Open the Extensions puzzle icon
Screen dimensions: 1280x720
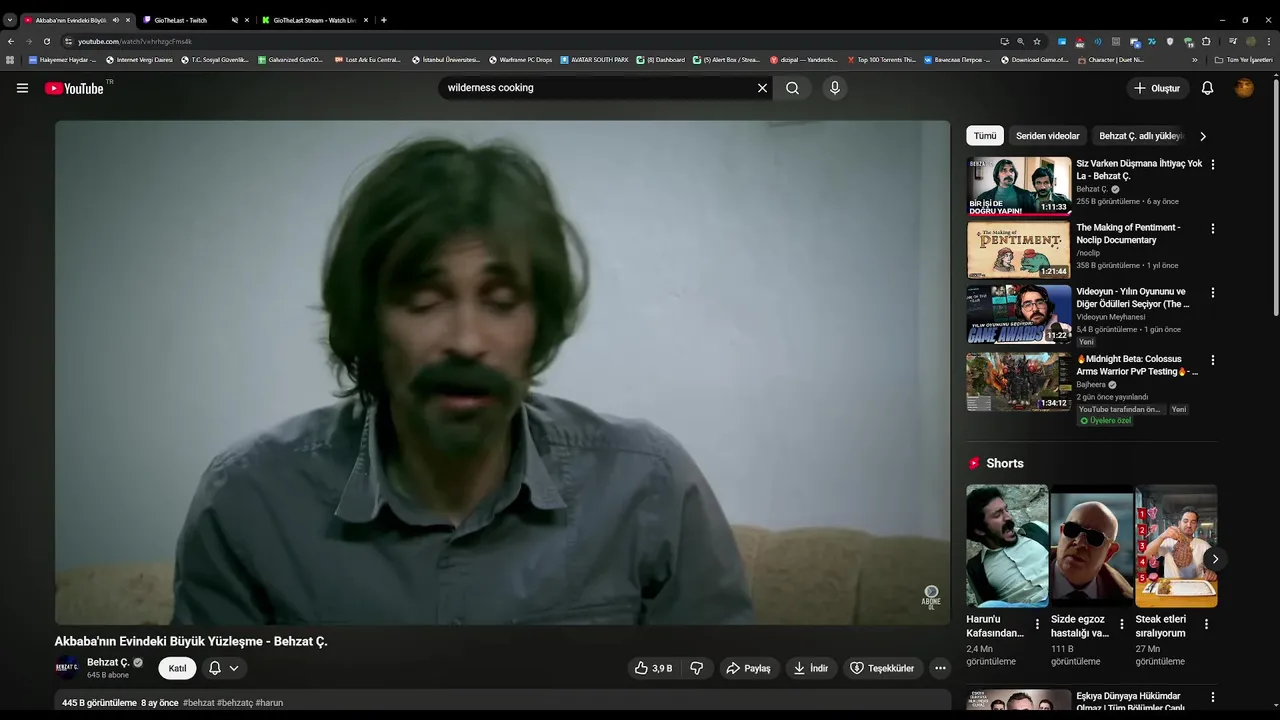pyautogui.click(x=1206, y=41)
